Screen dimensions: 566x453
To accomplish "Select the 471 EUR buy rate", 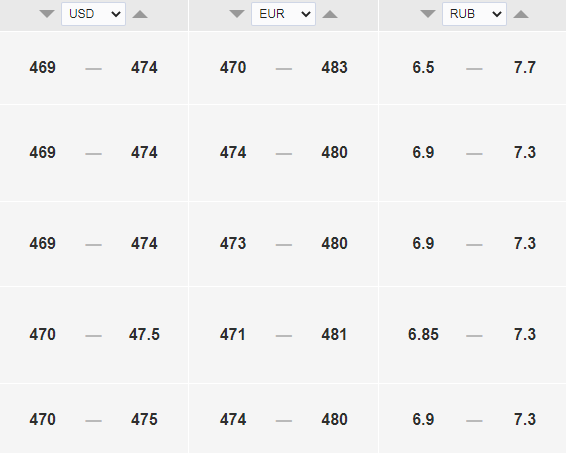I will (233, 335).
